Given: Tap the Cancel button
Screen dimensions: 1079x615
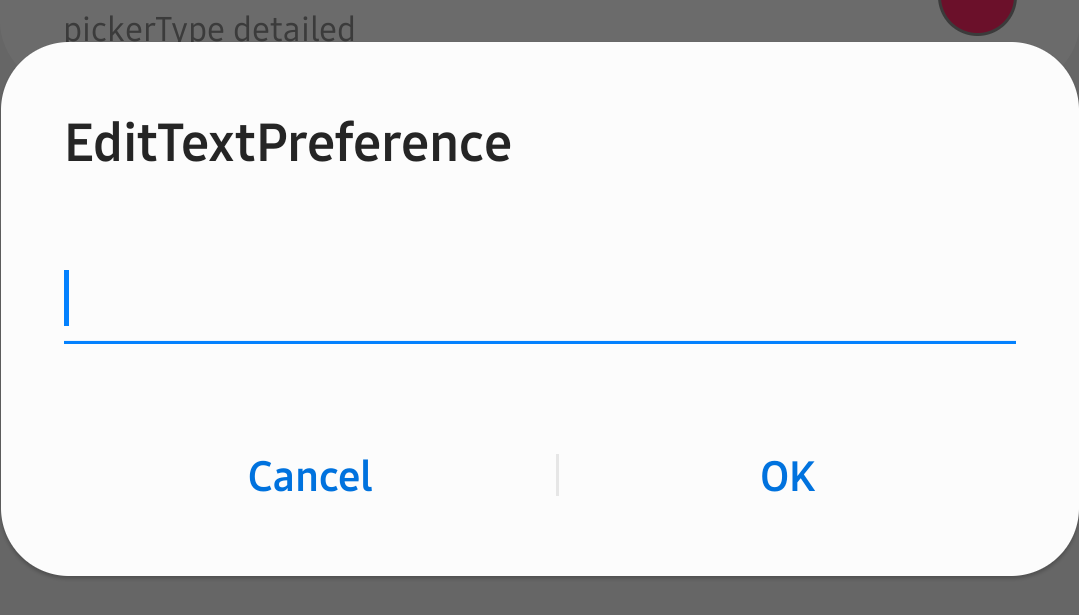Looking at the screenshot, I should pyautogui.click(x=310, y=477).
